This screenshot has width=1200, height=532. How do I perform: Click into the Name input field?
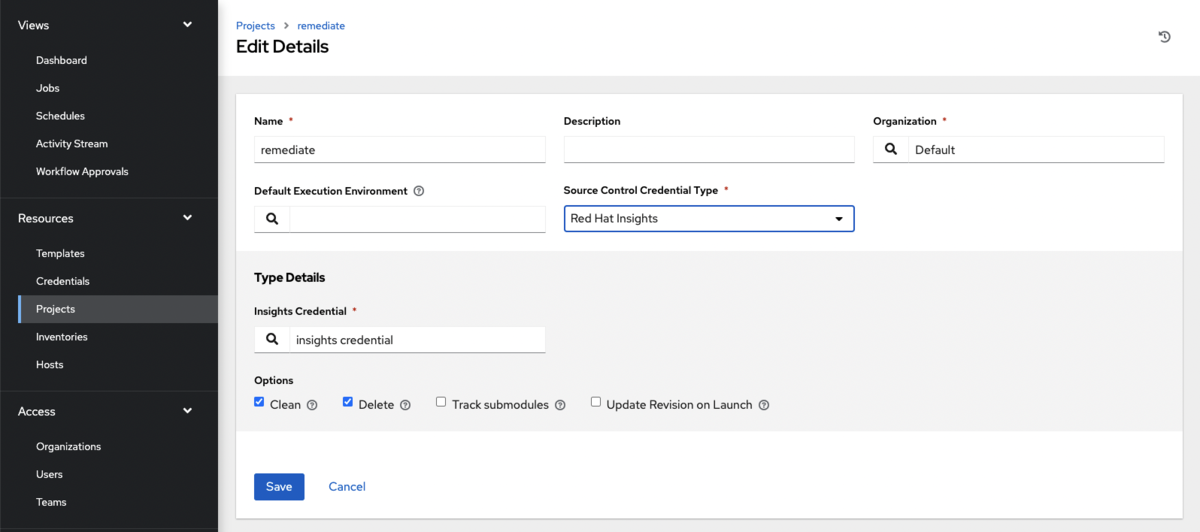pos(400,149)
